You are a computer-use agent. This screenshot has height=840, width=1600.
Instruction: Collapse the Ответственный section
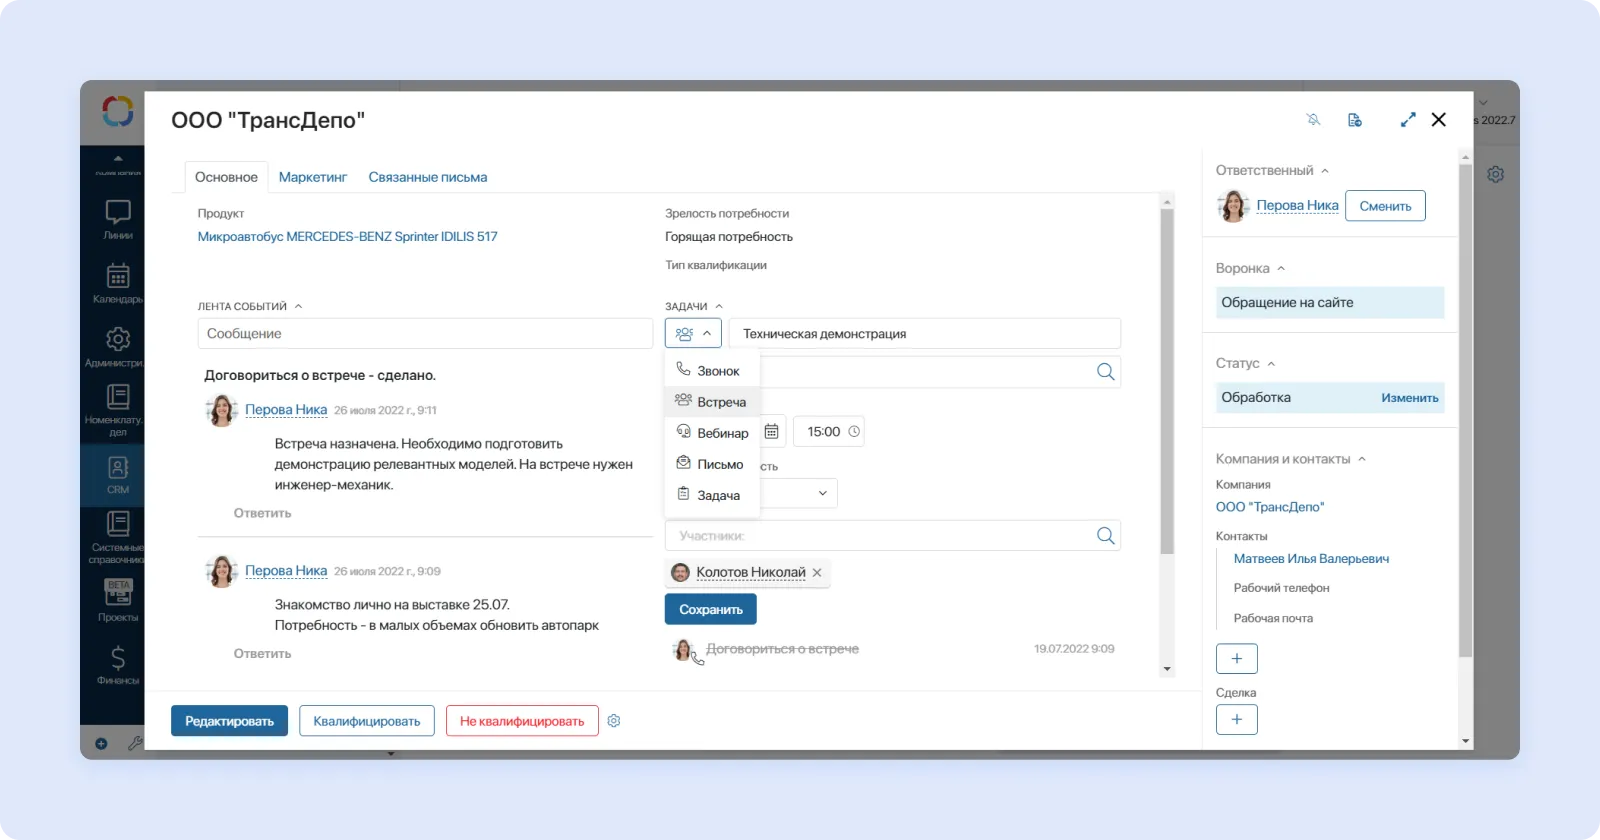[x=1325, y=171]
